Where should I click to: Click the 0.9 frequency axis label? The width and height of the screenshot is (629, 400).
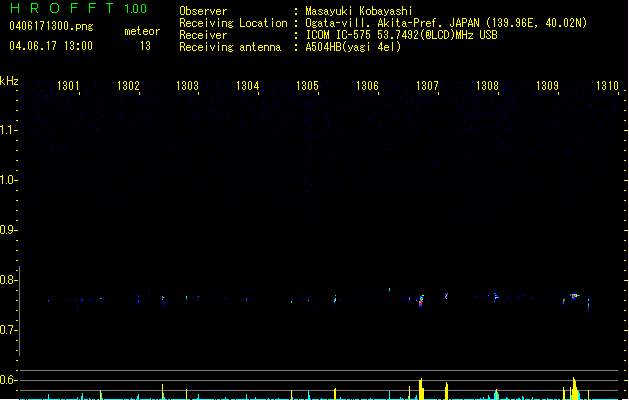(x=7, y=230)
